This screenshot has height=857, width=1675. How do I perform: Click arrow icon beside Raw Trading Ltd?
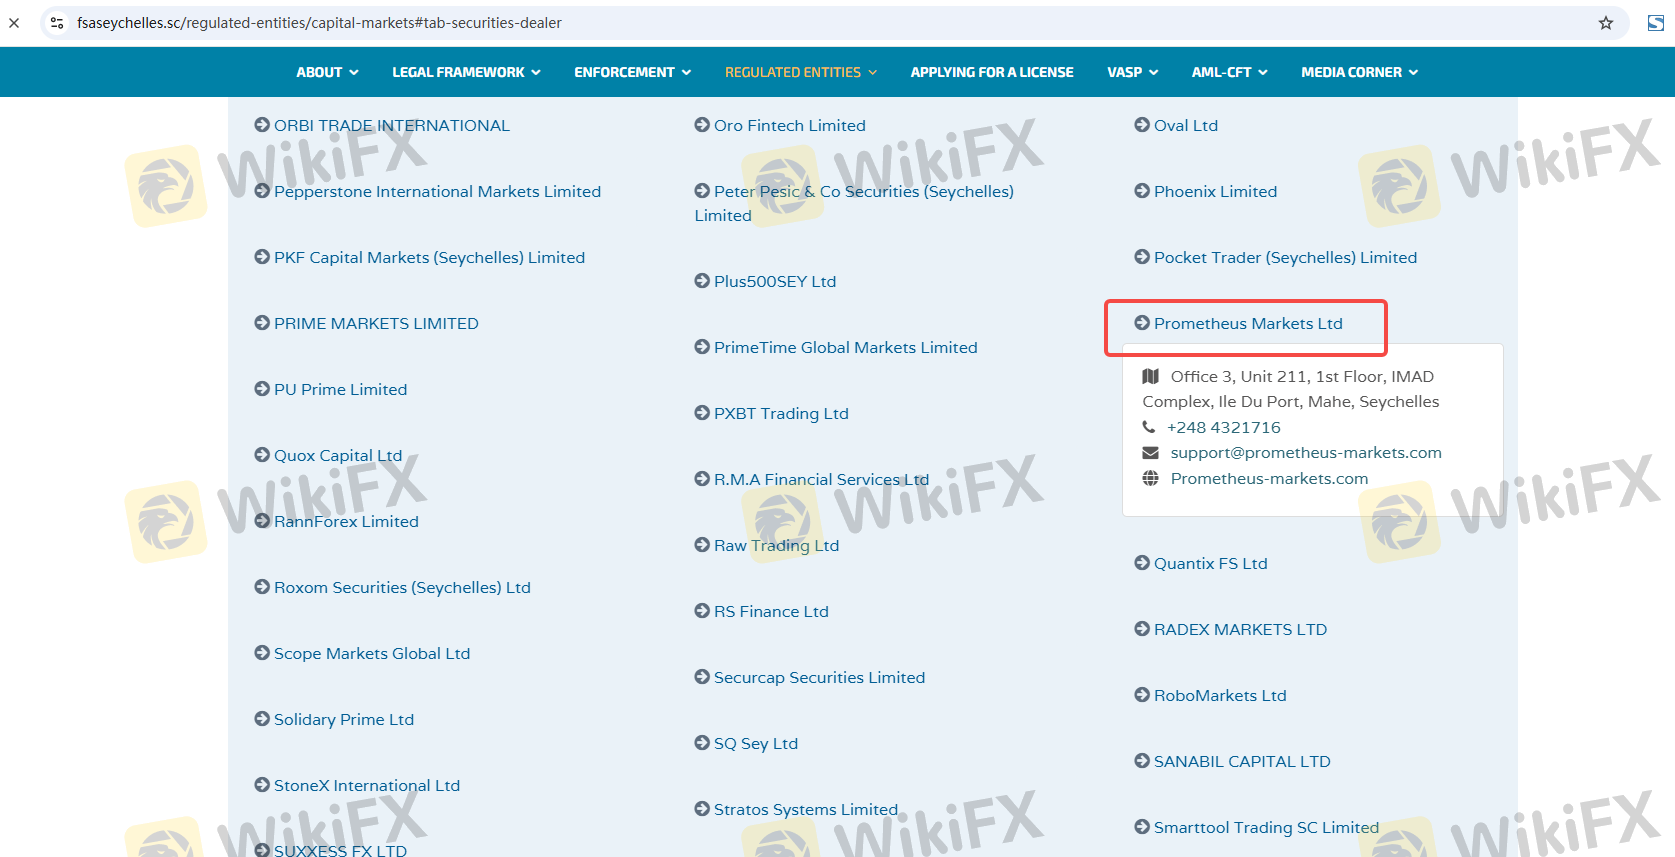702,545
